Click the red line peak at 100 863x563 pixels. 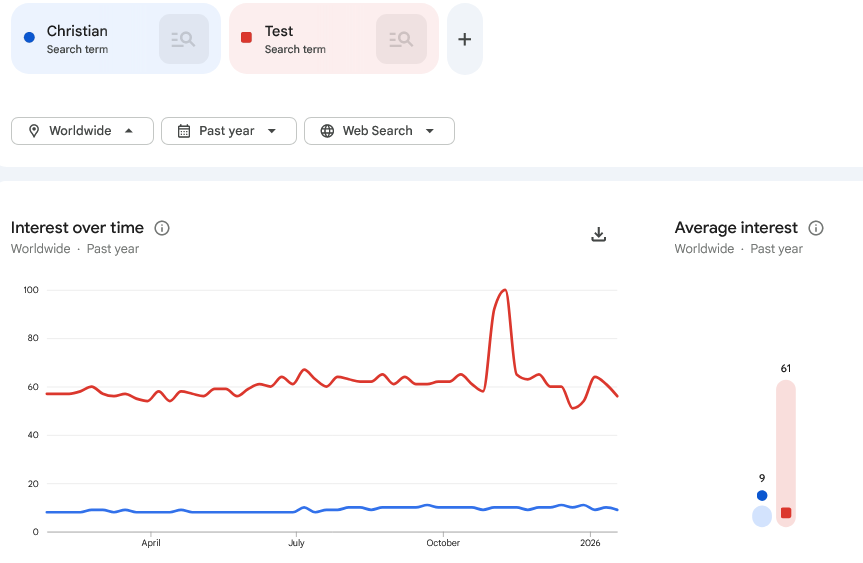pos(505,291)
